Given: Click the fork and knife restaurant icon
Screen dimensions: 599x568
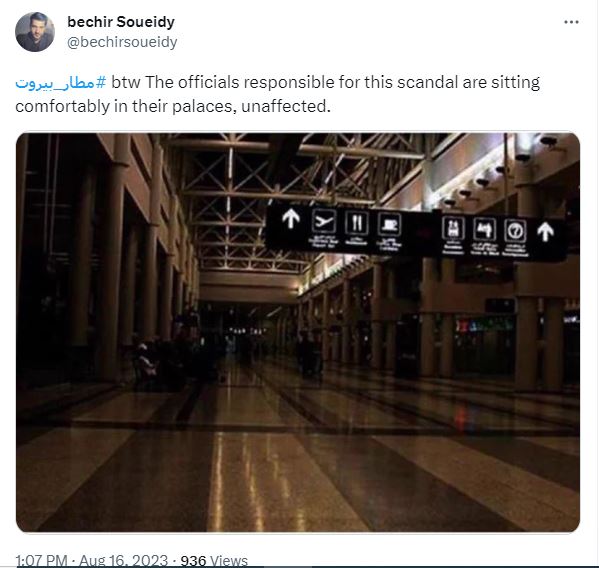Looking at the screenshot, I should coord(356,222).
